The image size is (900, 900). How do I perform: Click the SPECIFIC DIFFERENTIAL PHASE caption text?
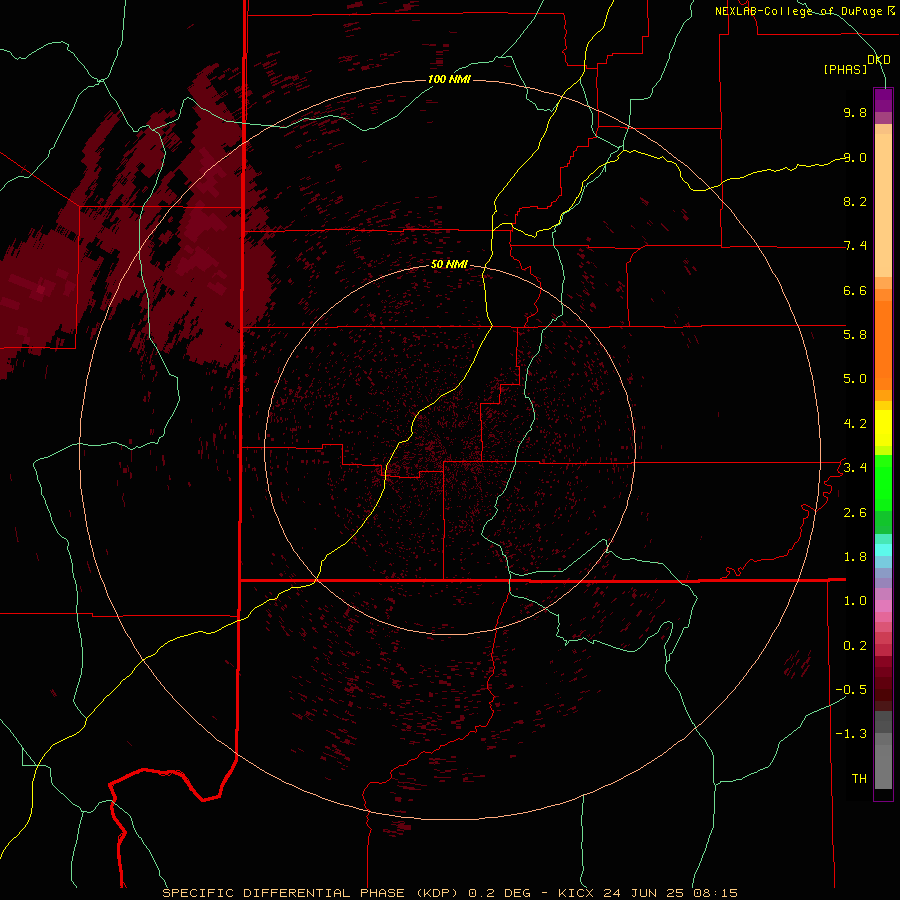point(284,893)
